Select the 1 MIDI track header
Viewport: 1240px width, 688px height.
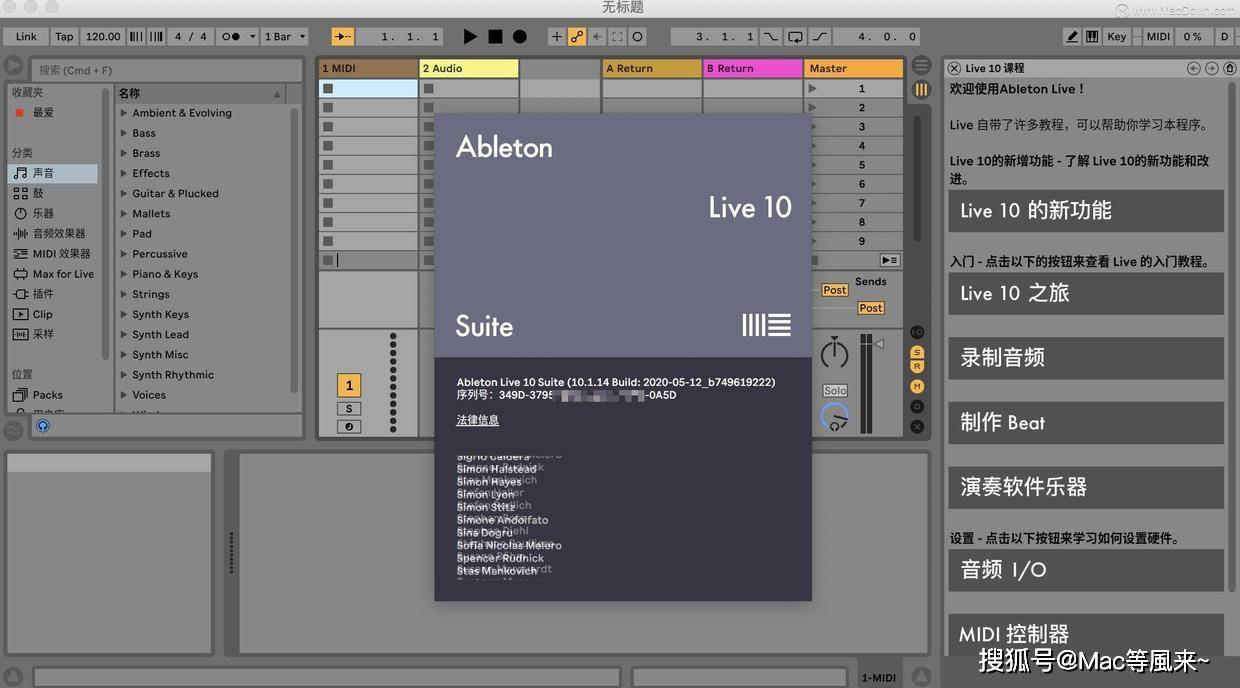pyautogui.click(x=368, y=68)
